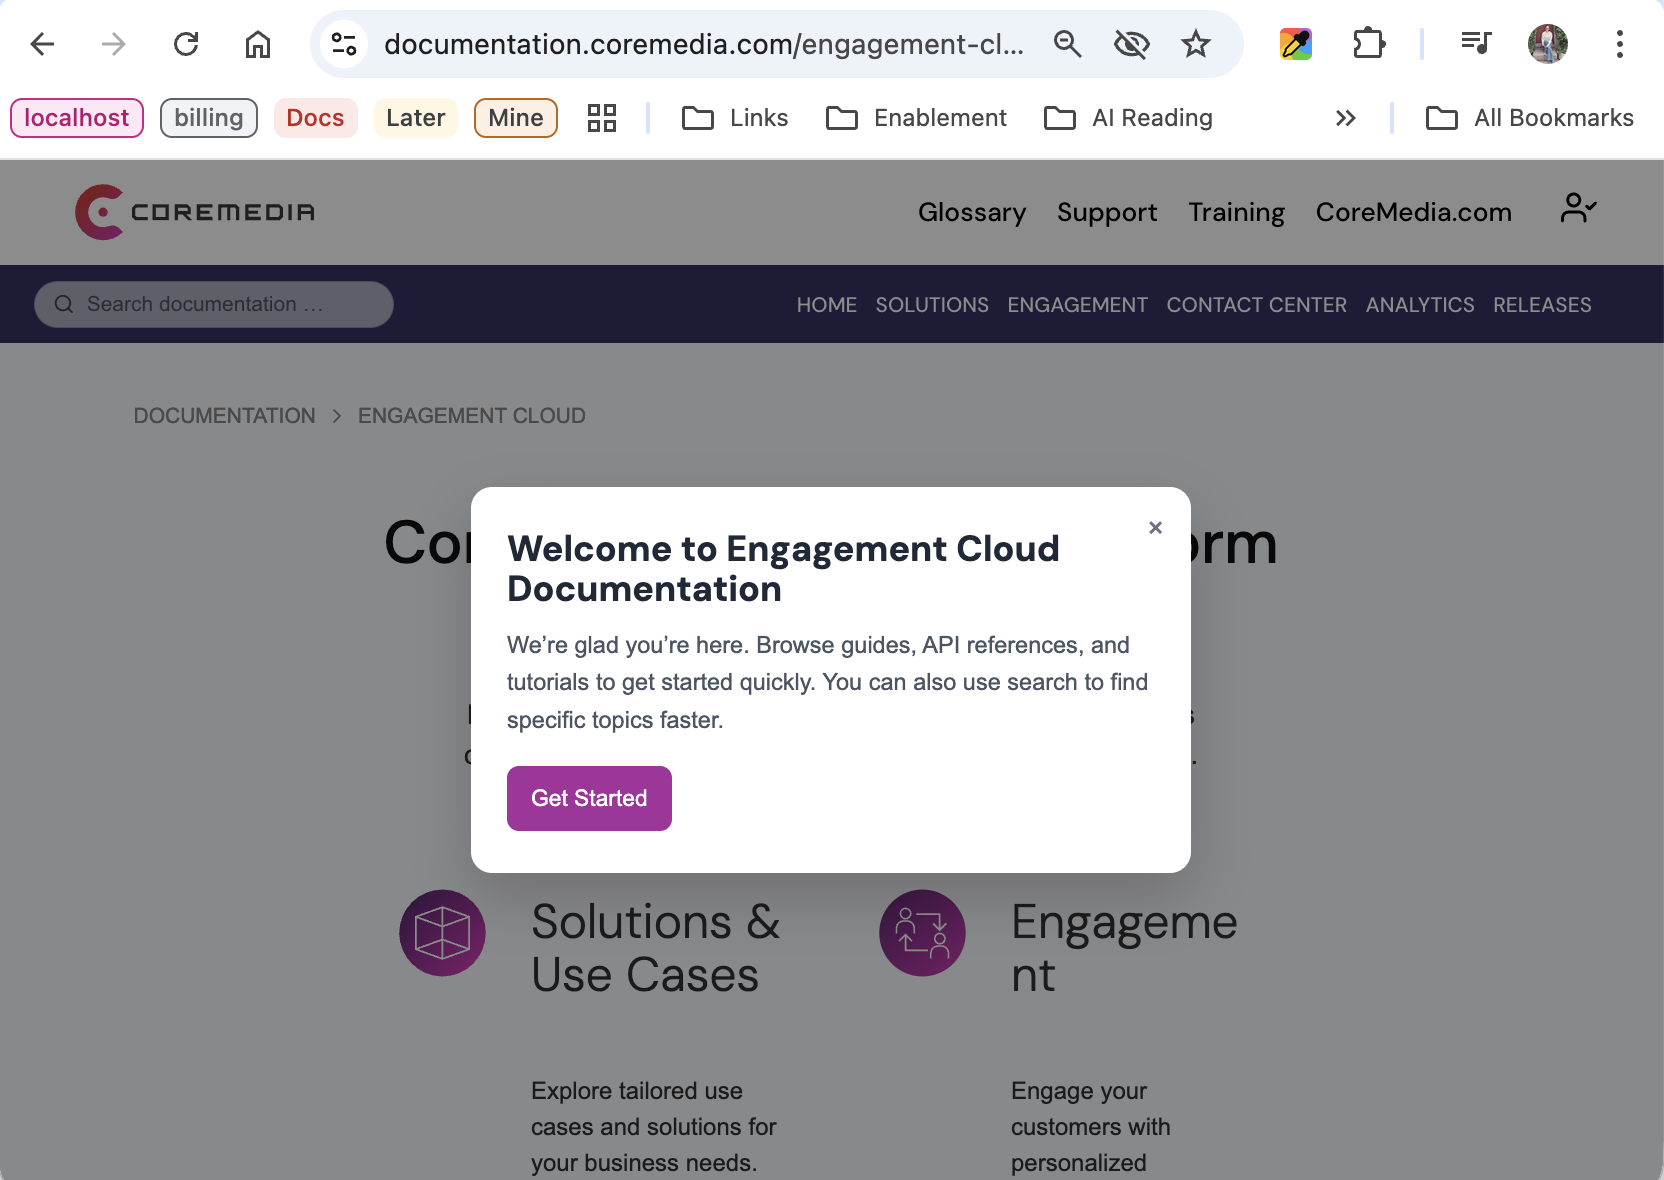Click the CoreMedia logo
This screenshot has width=1664, height=1180.
pos(195,212)
